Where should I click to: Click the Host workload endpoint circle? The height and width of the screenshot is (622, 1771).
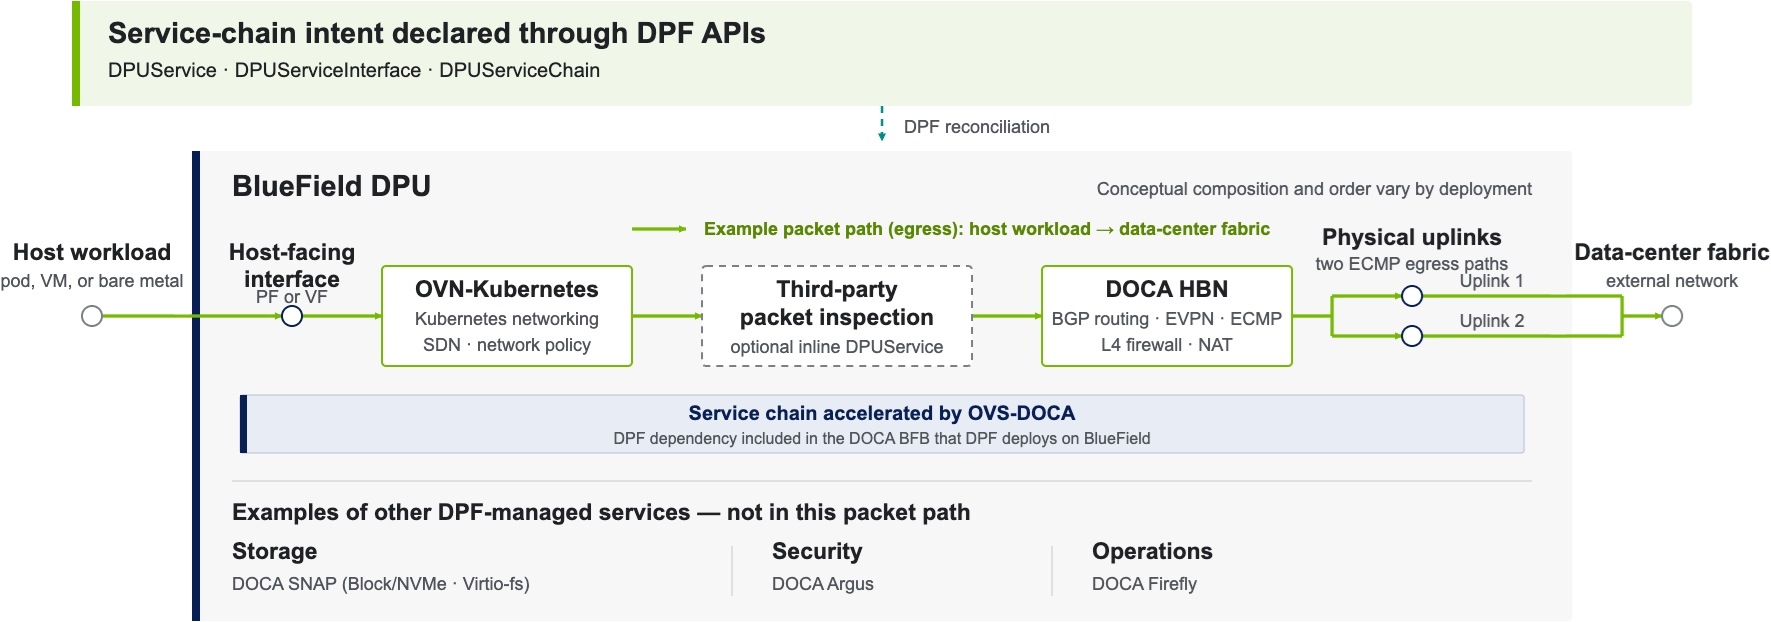point(92,316)
